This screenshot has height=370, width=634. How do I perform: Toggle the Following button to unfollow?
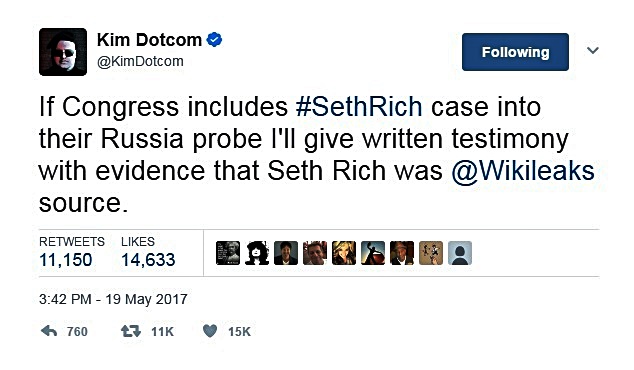coord(515,52)
